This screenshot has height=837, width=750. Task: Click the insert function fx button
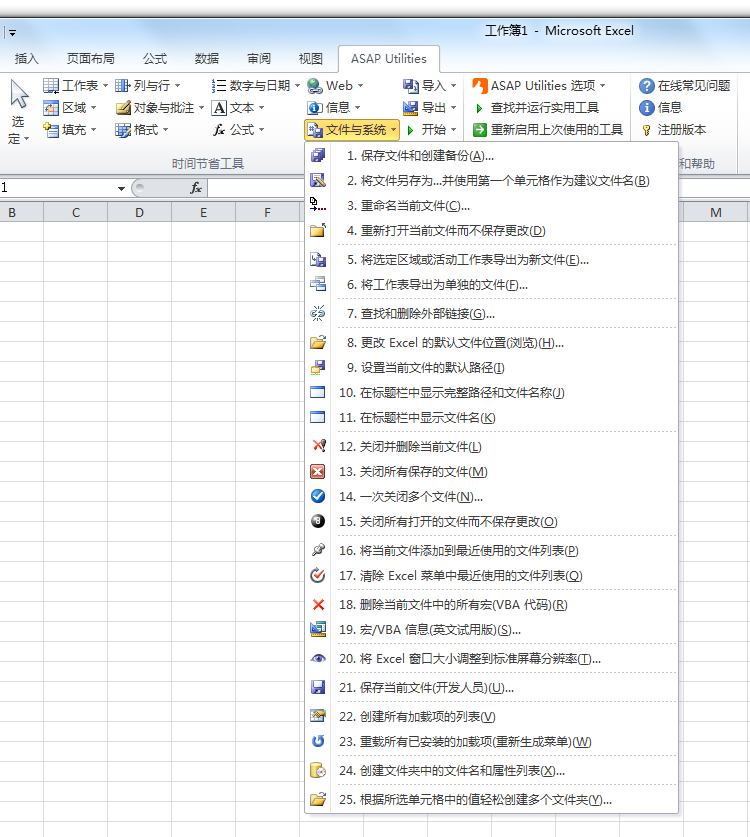(x=196, y=188)
